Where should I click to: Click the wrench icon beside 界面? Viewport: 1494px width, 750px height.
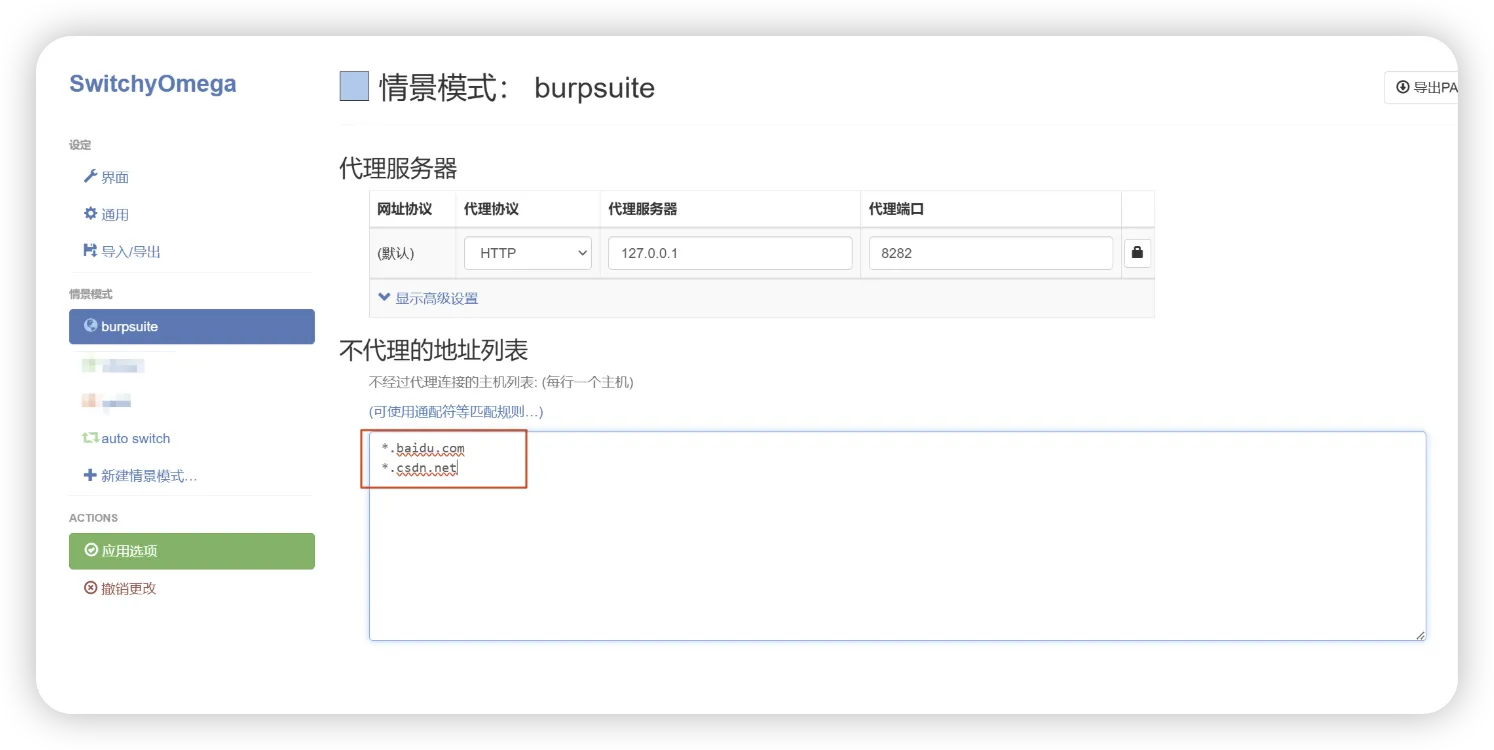(x=90, y=177)
